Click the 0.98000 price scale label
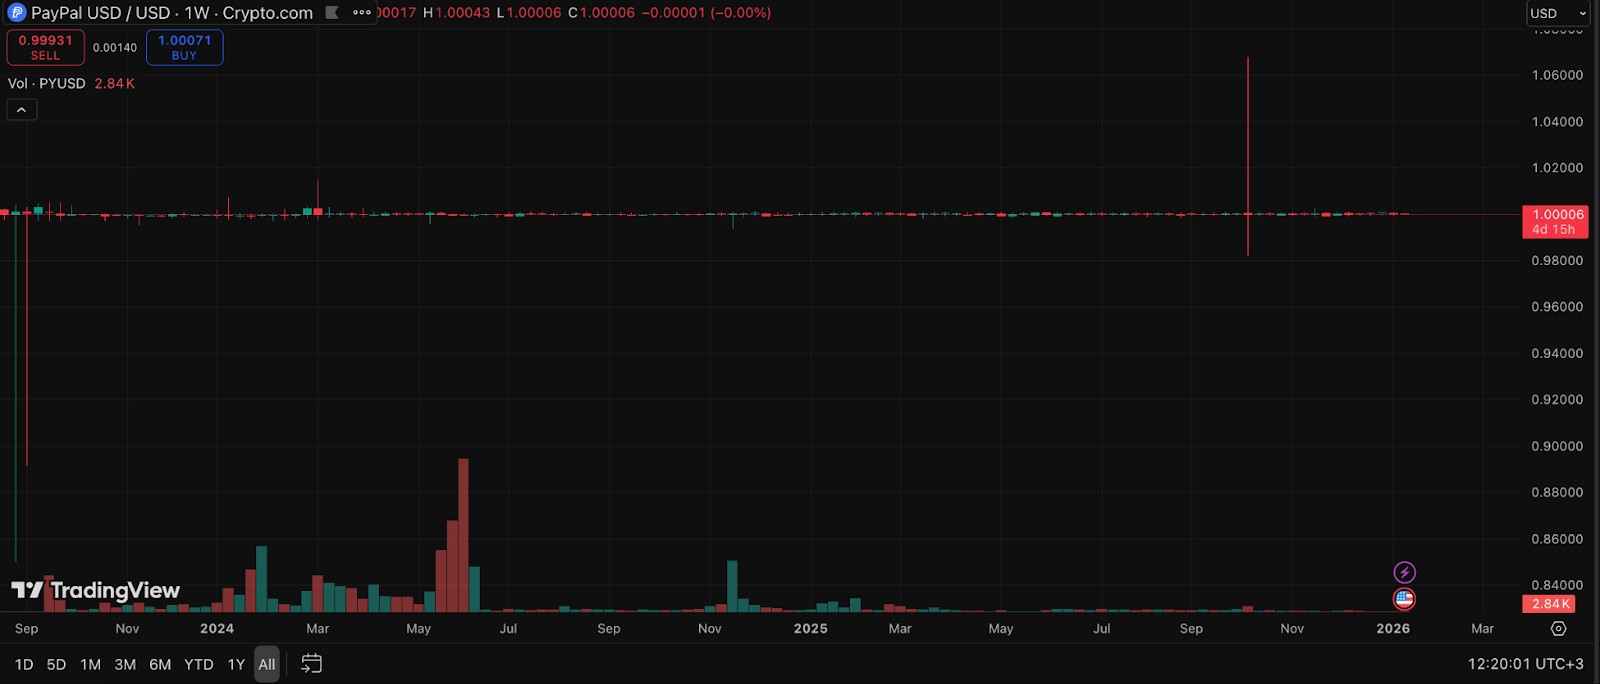The width and height of the screenshot is (1600, 684). (1557, 261)
